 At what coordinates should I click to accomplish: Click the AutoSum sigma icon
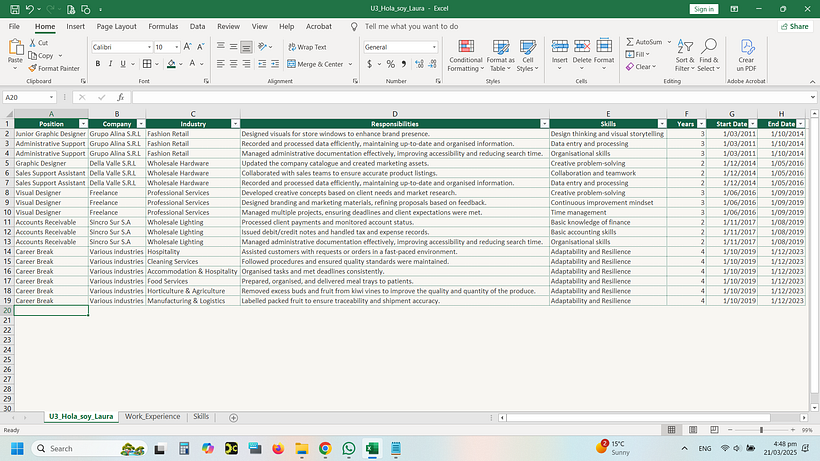coord(629,42)
